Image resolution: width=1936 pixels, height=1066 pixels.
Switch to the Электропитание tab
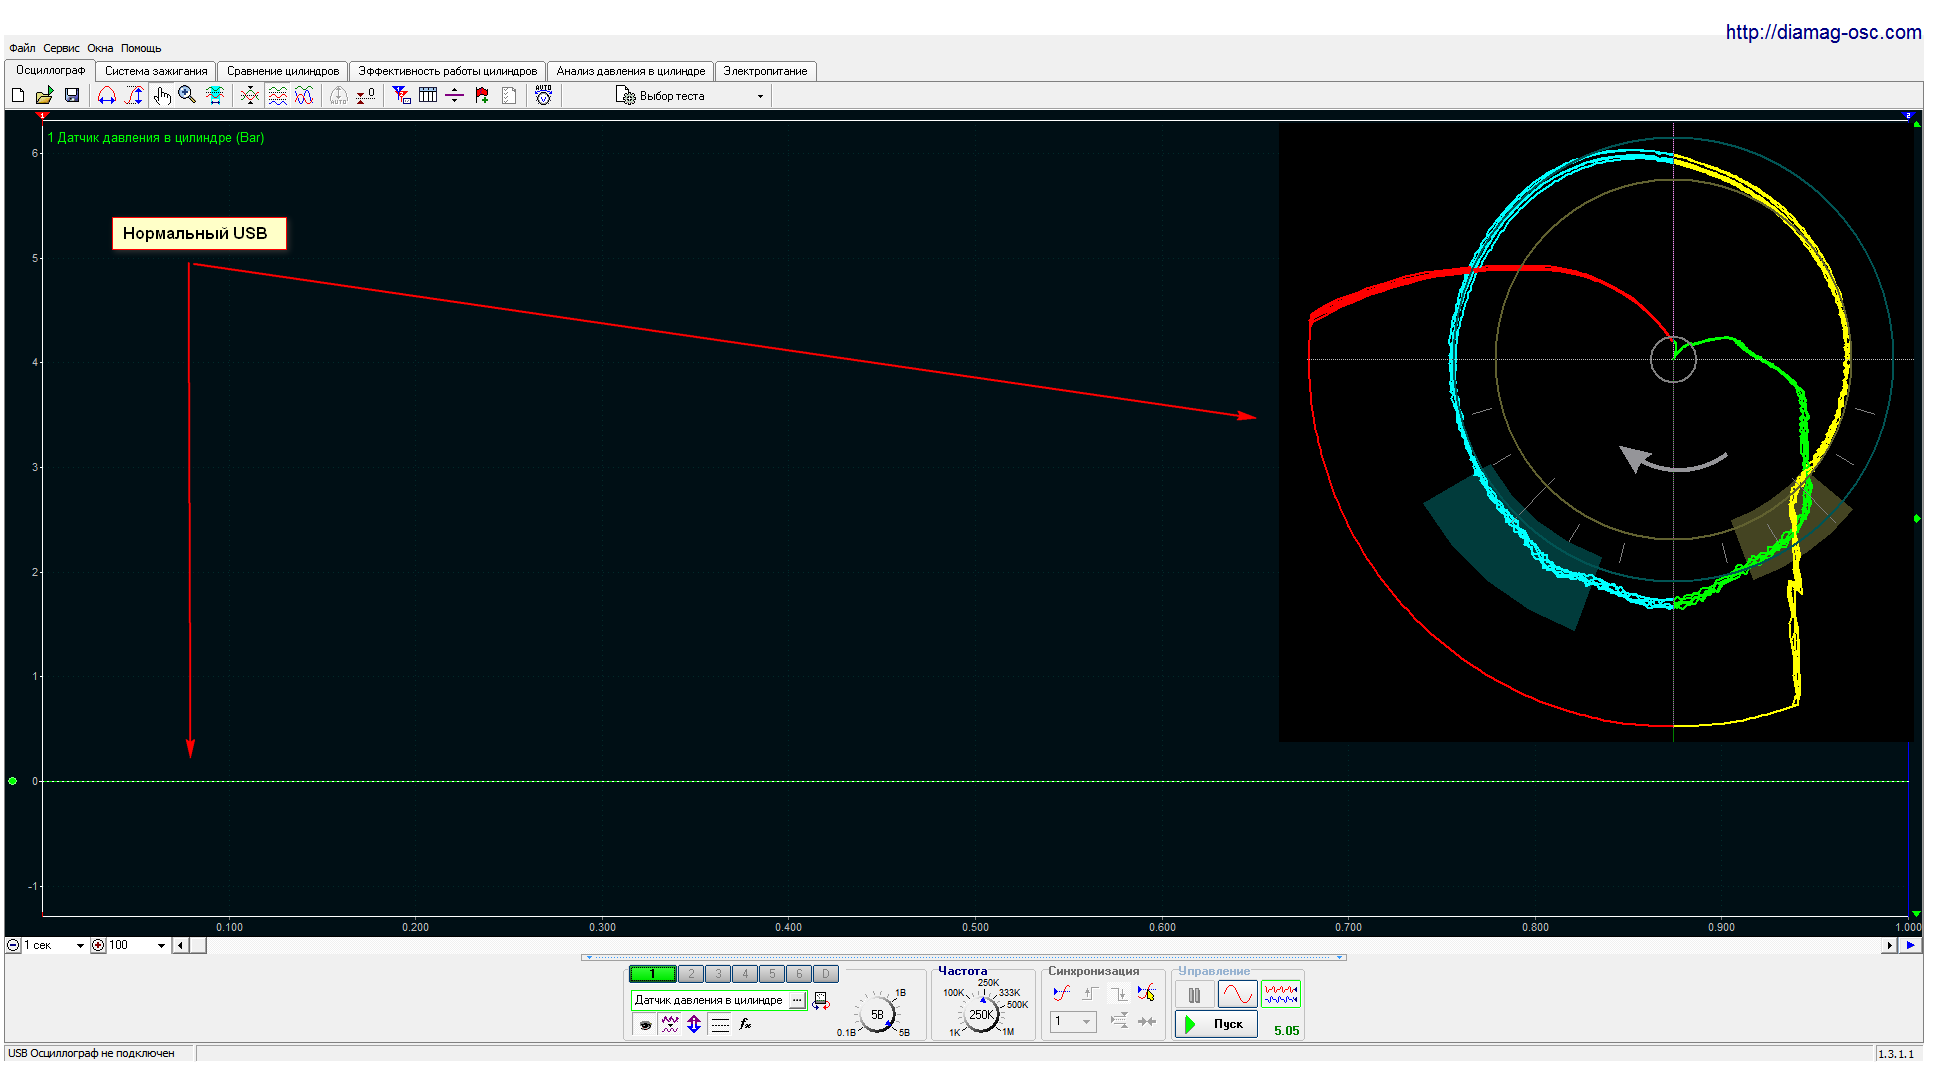pos(765,71)
